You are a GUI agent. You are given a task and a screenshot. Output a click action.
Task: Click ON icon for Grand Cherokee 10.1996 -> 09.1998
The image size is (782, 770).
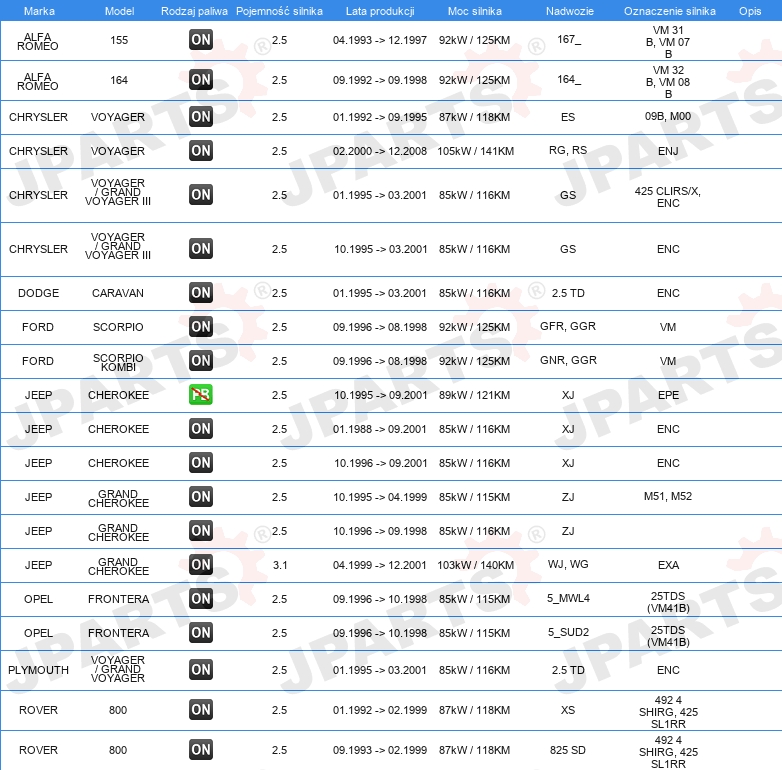click(201, 531)
